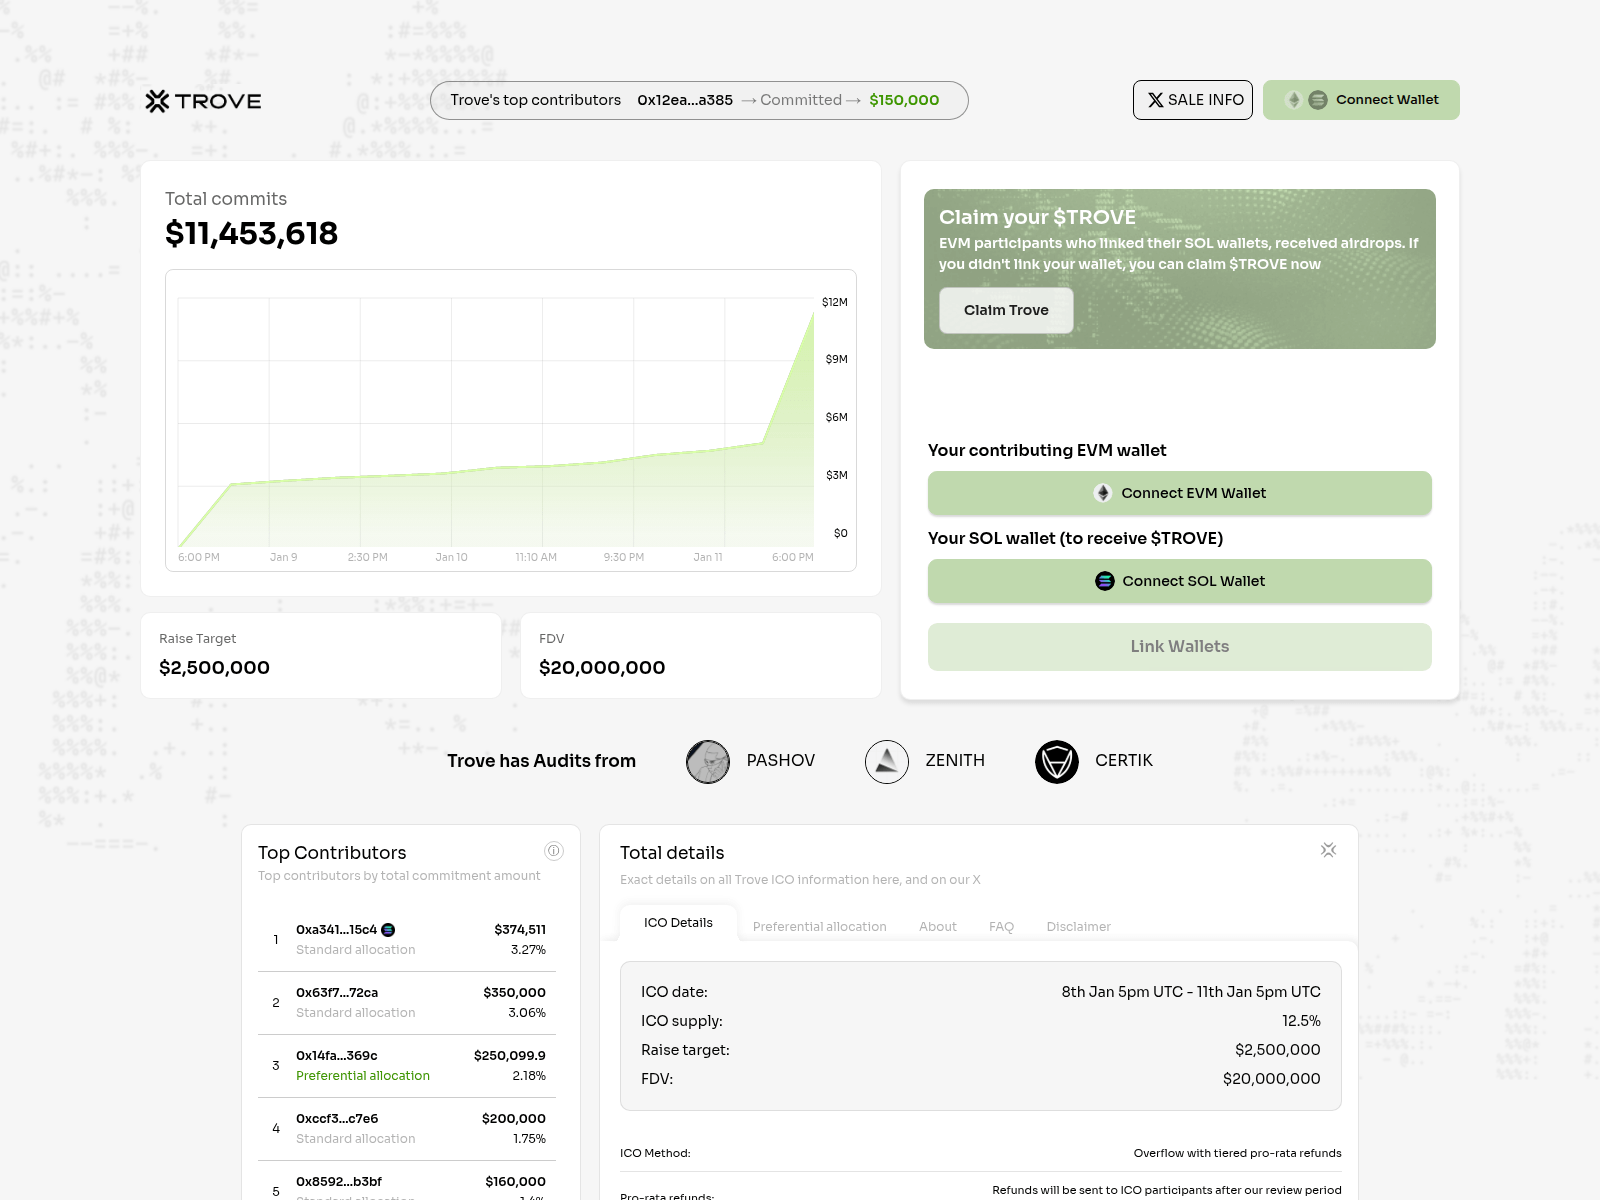Click the info icon next to Top Contributors

(555, 851)
